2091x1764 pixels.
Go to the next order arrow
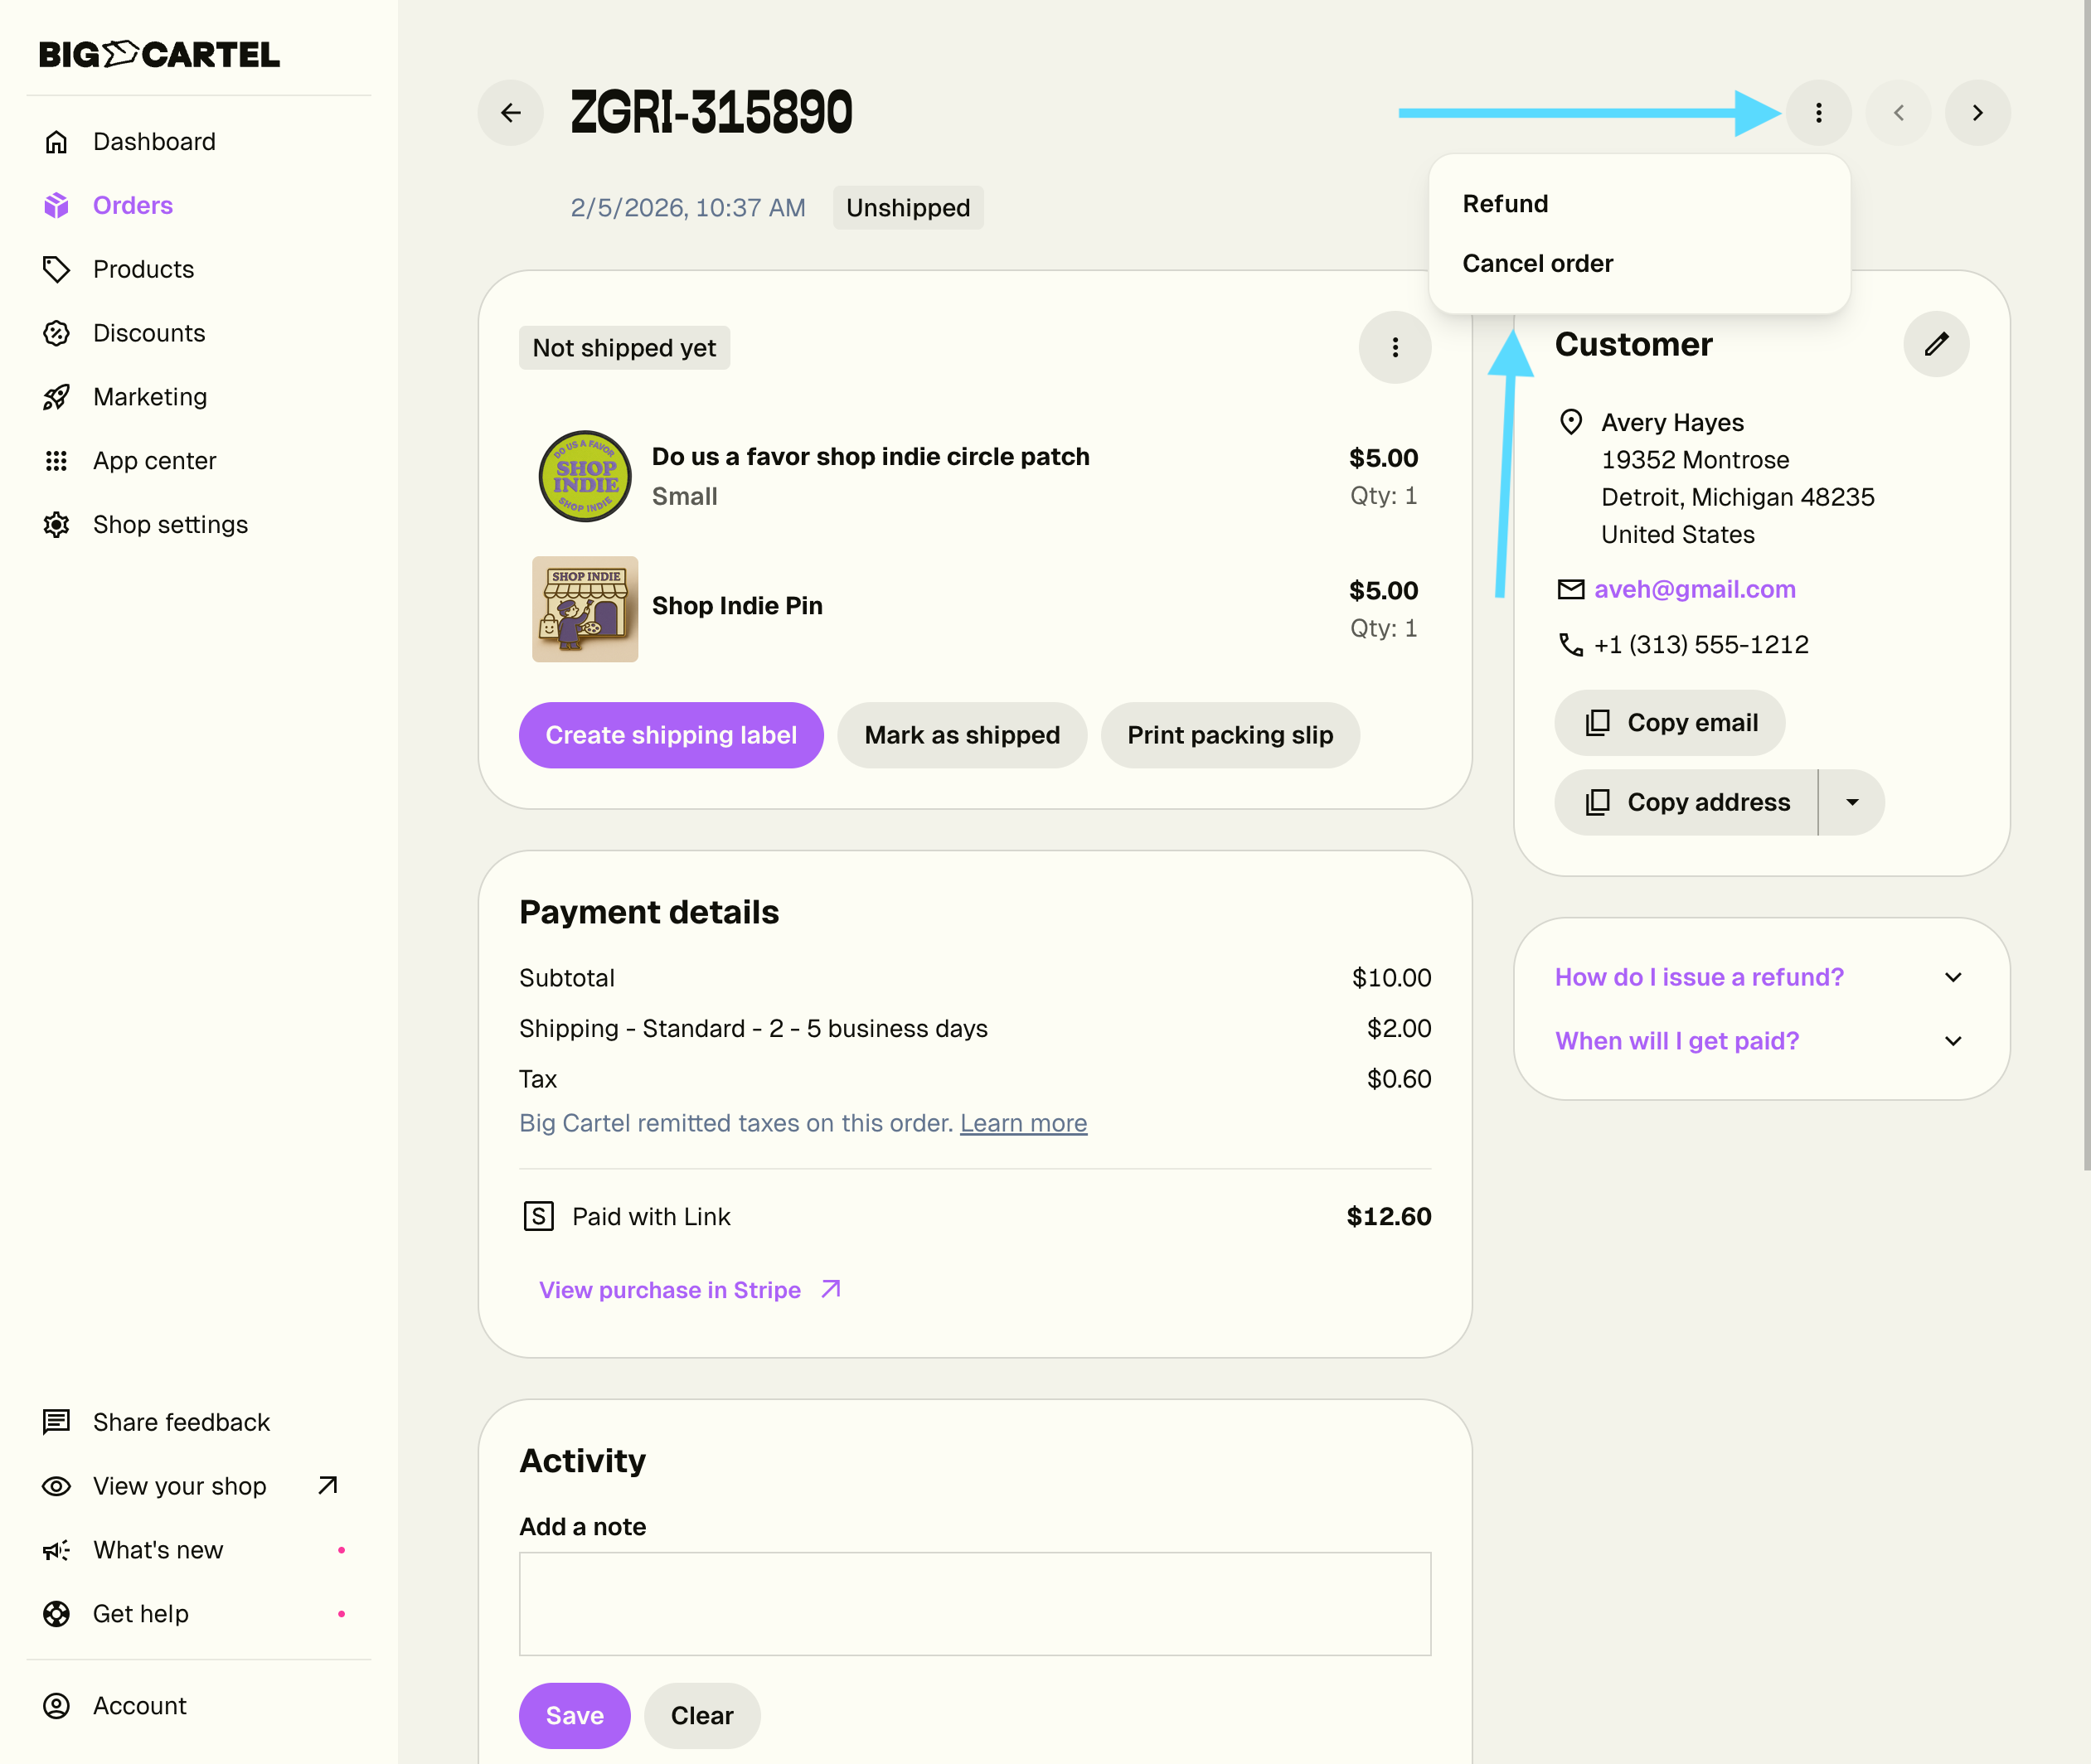(x=1977, y=113)
